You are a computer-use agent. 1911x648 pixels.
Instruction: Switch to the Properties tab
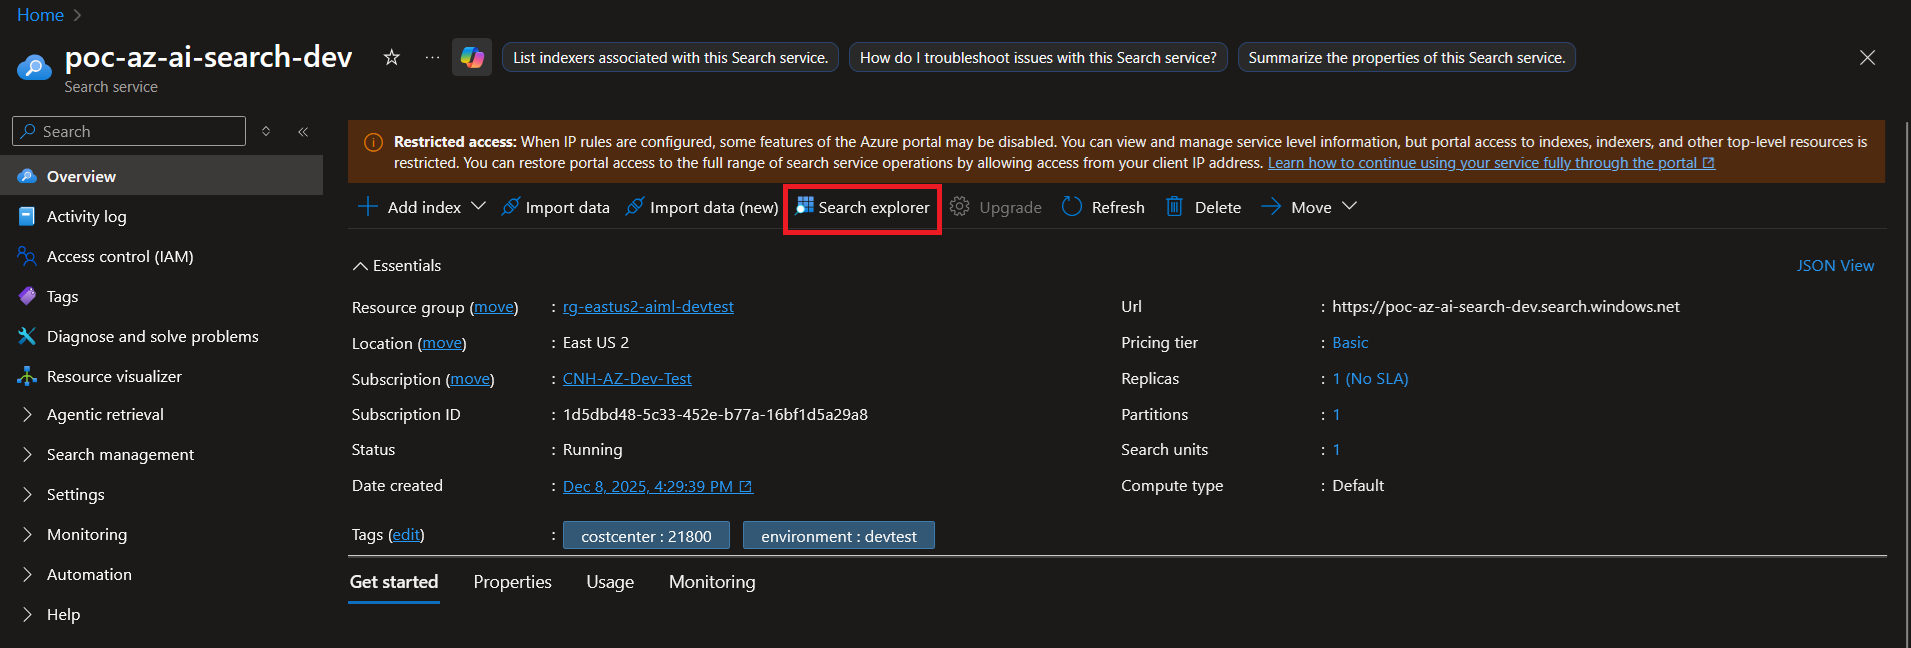[x=512, y=582]
